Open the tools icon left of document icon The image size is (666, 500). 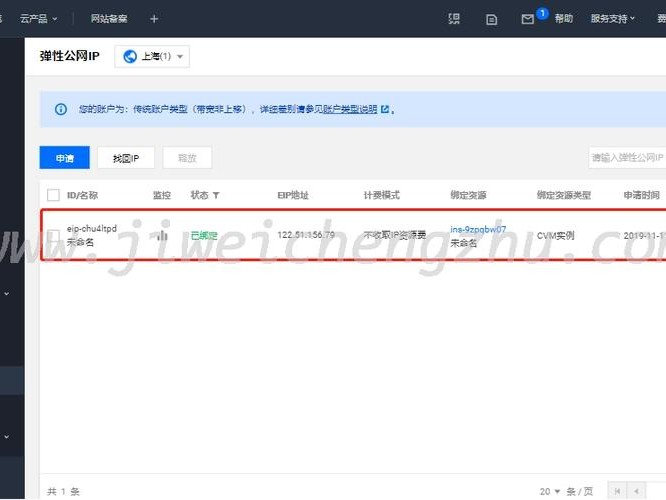point(454,19)
